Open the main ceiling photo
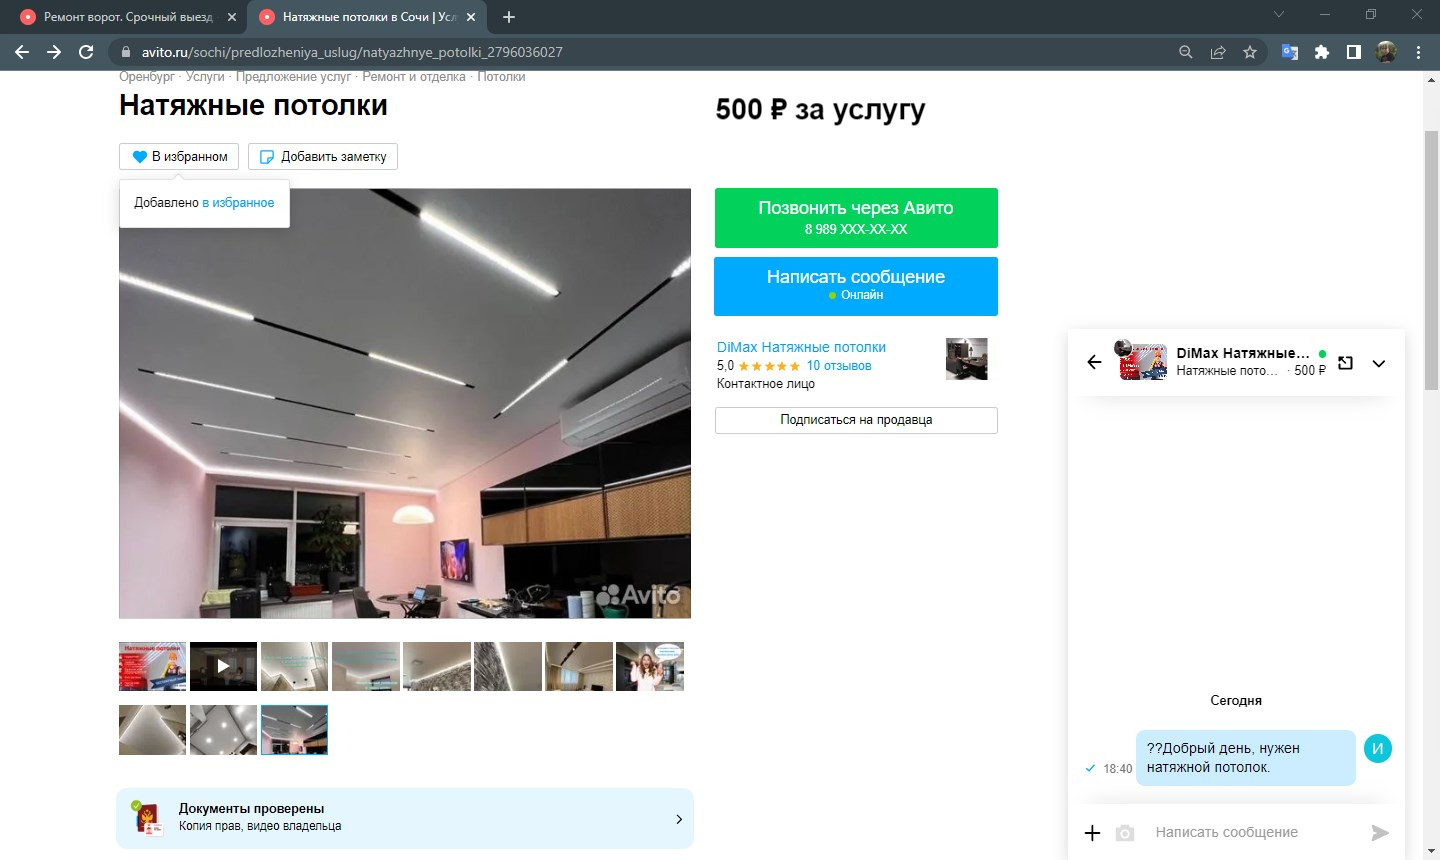The image size is (1440, 860). [x=405, y=403]
